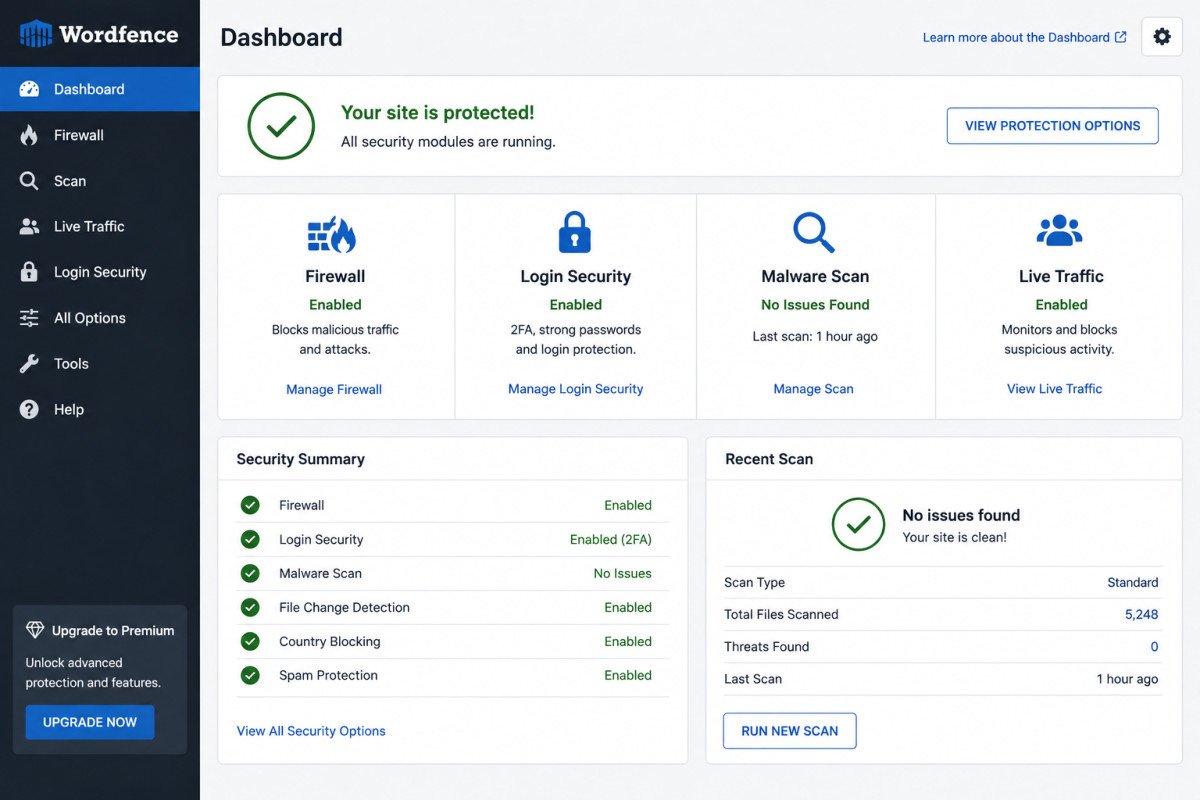The height and width of the screenshot is (800, 1200).
Task: Click the Live Traffic people icon in sidebar
Action: coord(29,227)
